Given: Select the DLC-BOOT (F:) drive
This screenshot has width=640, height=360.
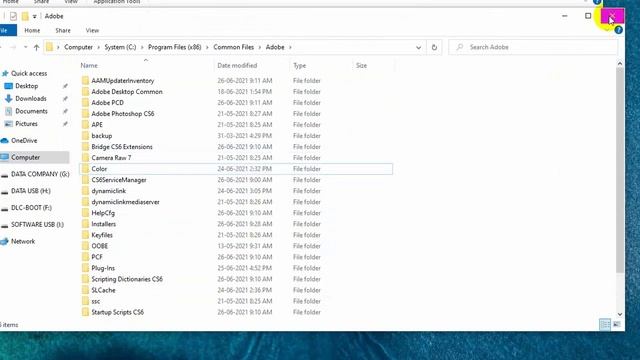Looking at the screenshot, I should tap(31, 208).
